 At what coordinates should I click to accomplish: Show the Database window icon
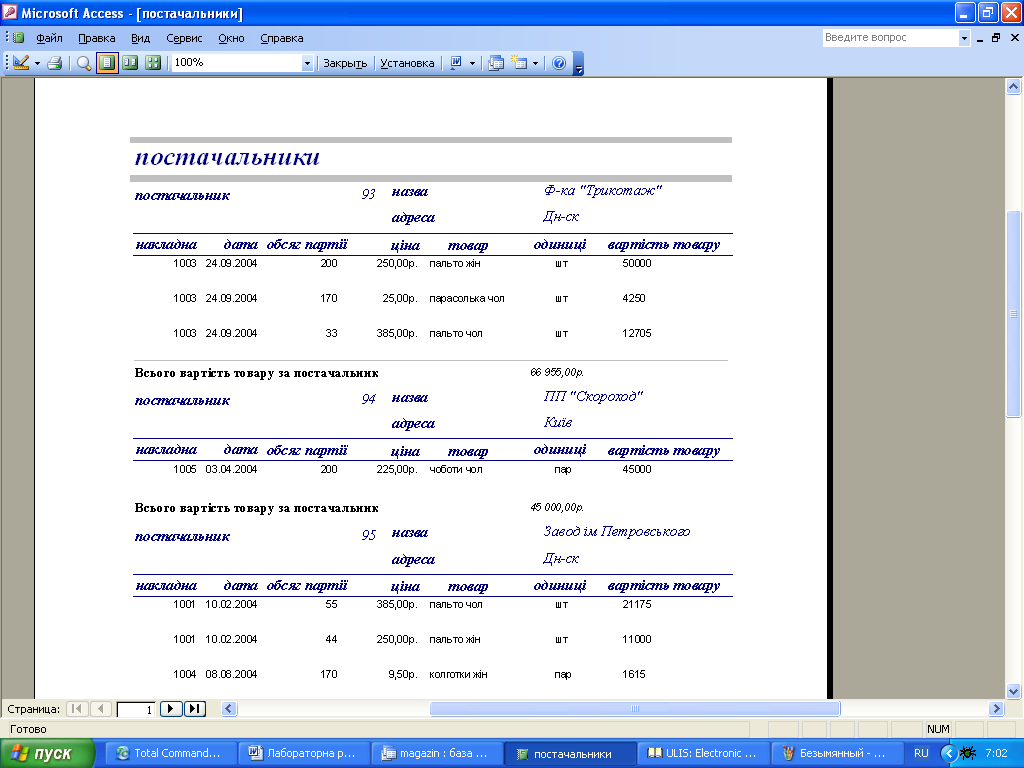pos(496,63)
